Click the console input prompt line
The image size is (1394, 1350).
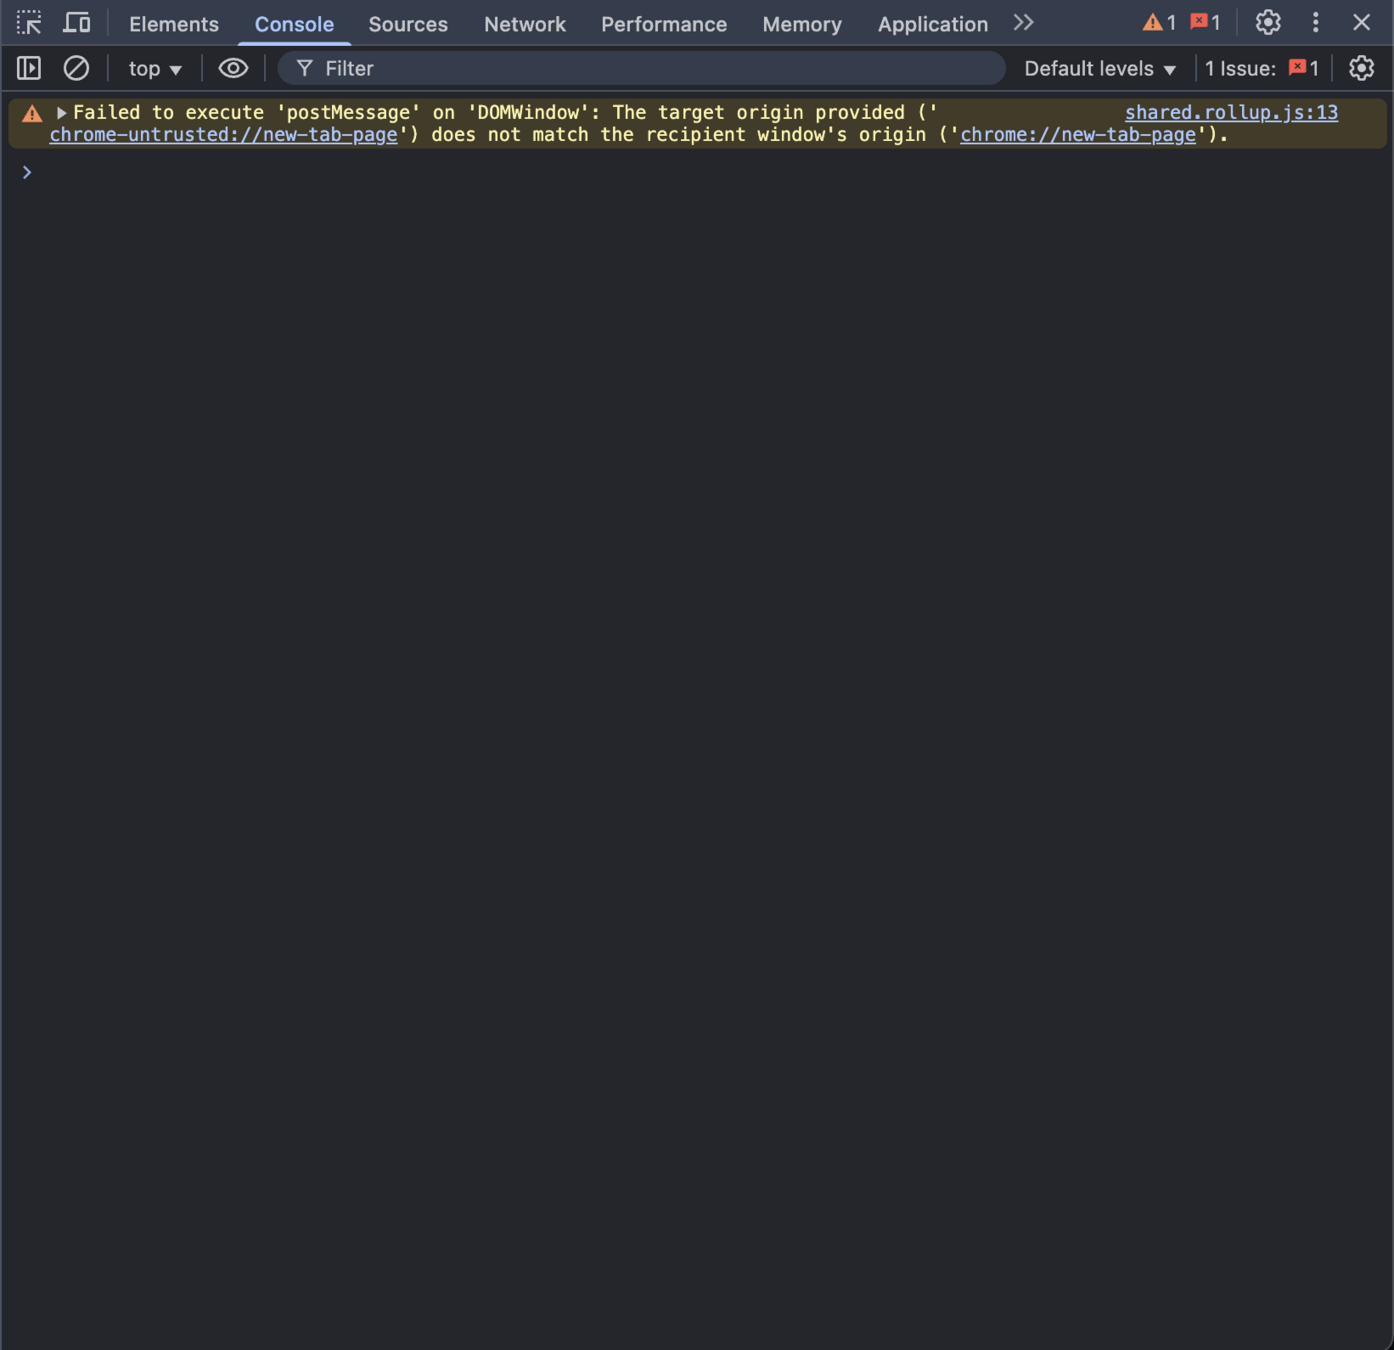pyautogui.click(x=697, y=172)
